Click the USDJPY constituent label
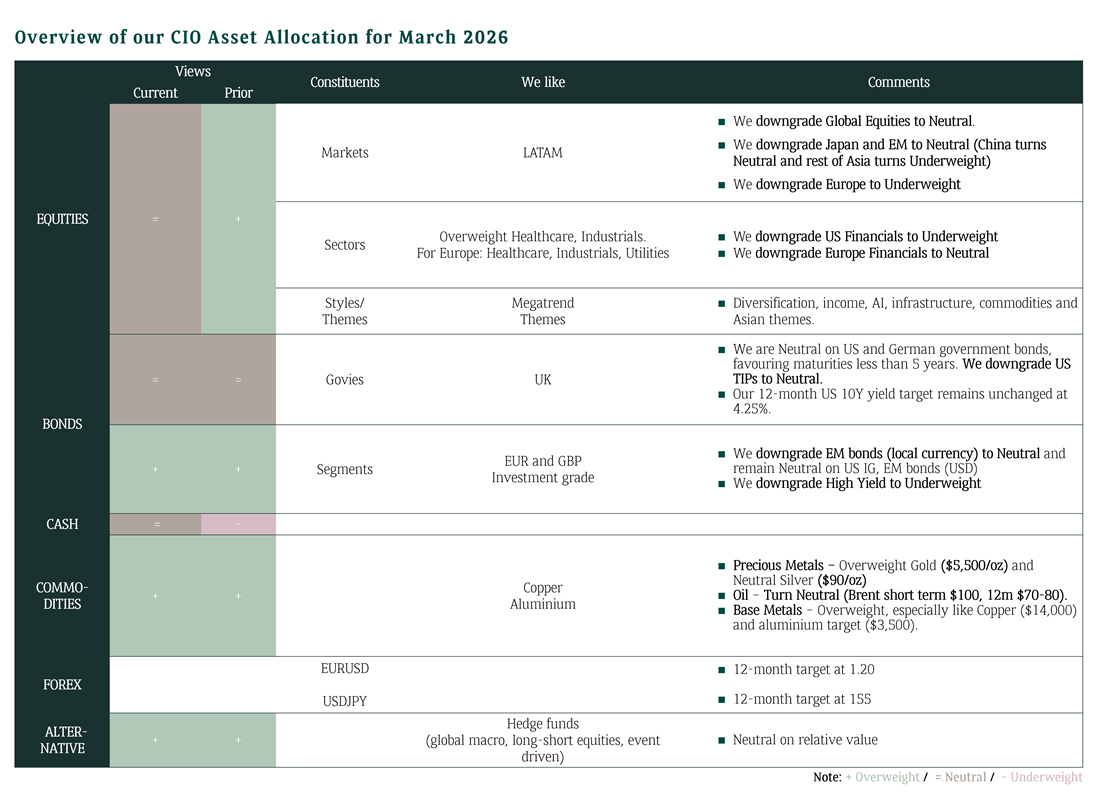The height and width of the screenshot is (812, 1100). click(344, 701)
